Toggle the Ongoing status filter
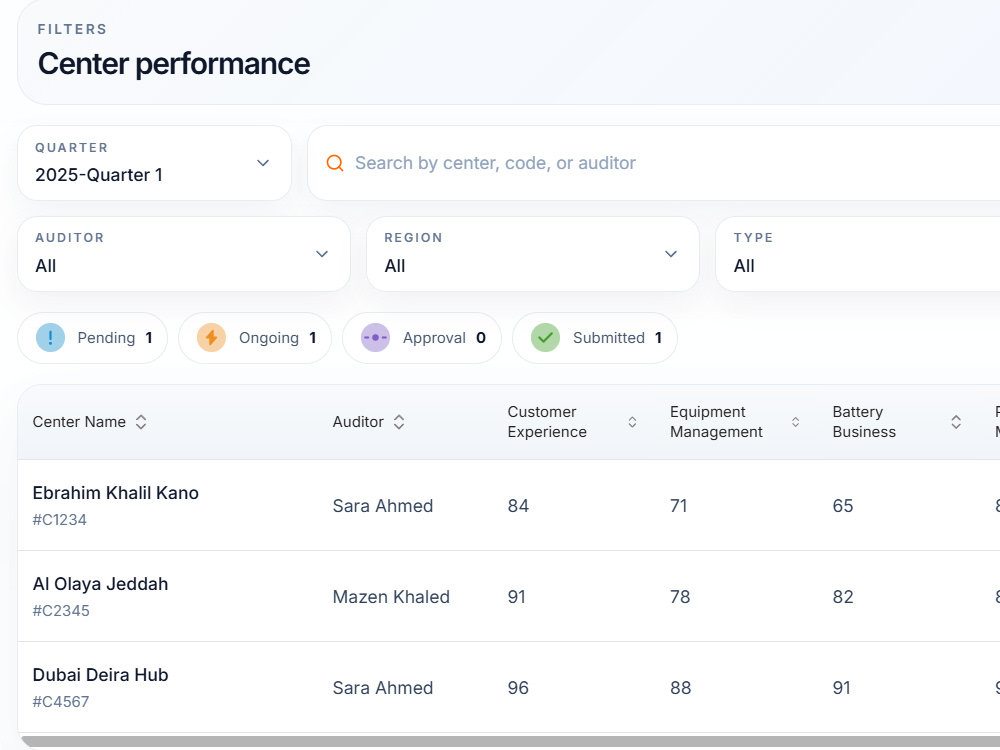1000x750 pixels. (x=254, y=338)
